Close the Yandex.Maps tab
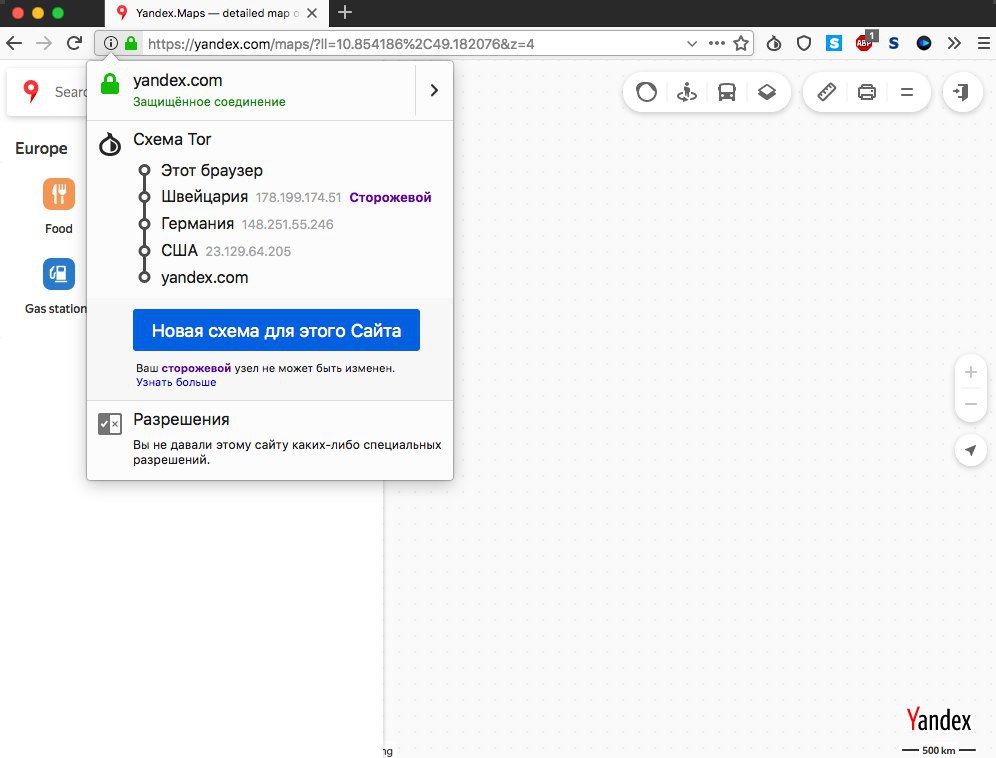996x758 pixels. point(312,13)
